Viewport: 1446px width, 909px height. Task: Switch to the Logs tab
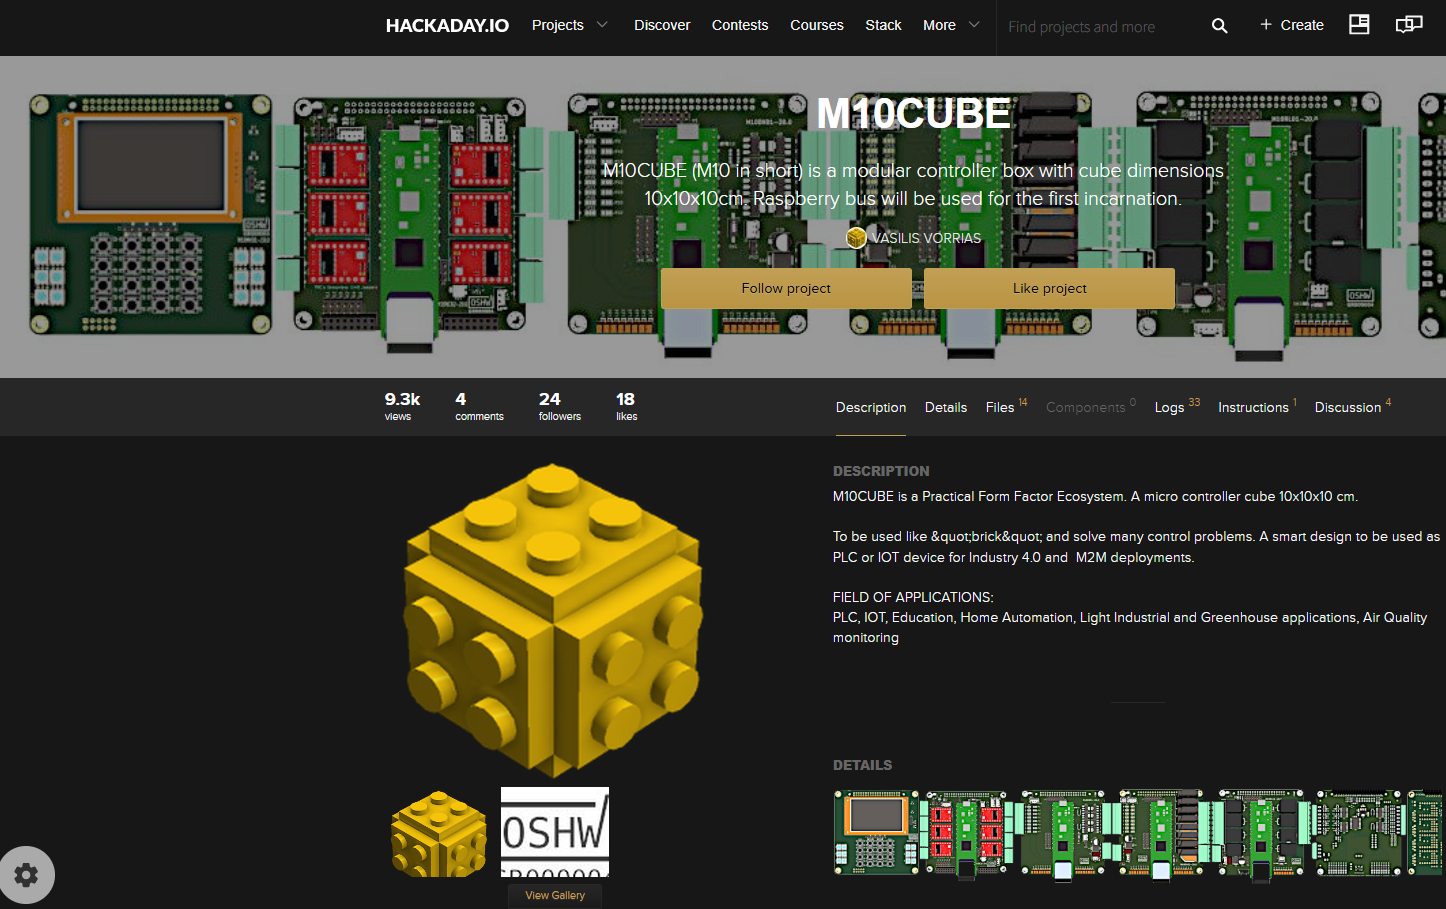(x=1169, y=407)
